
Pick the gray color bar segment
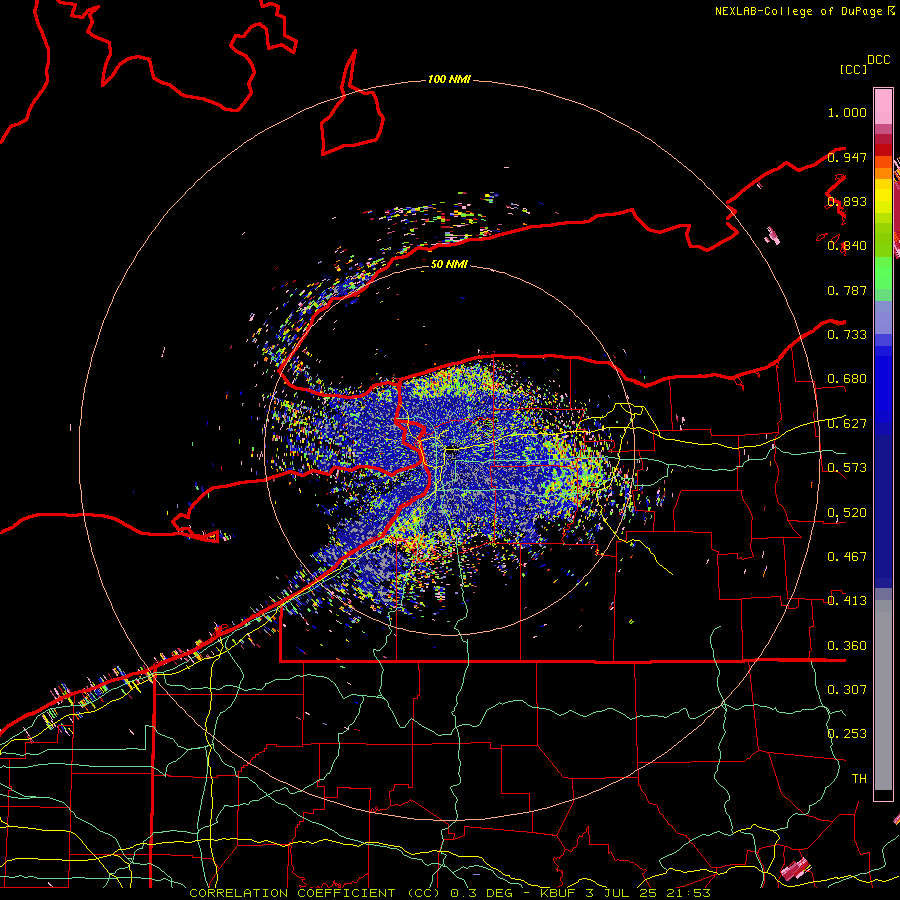click(883, 695)
